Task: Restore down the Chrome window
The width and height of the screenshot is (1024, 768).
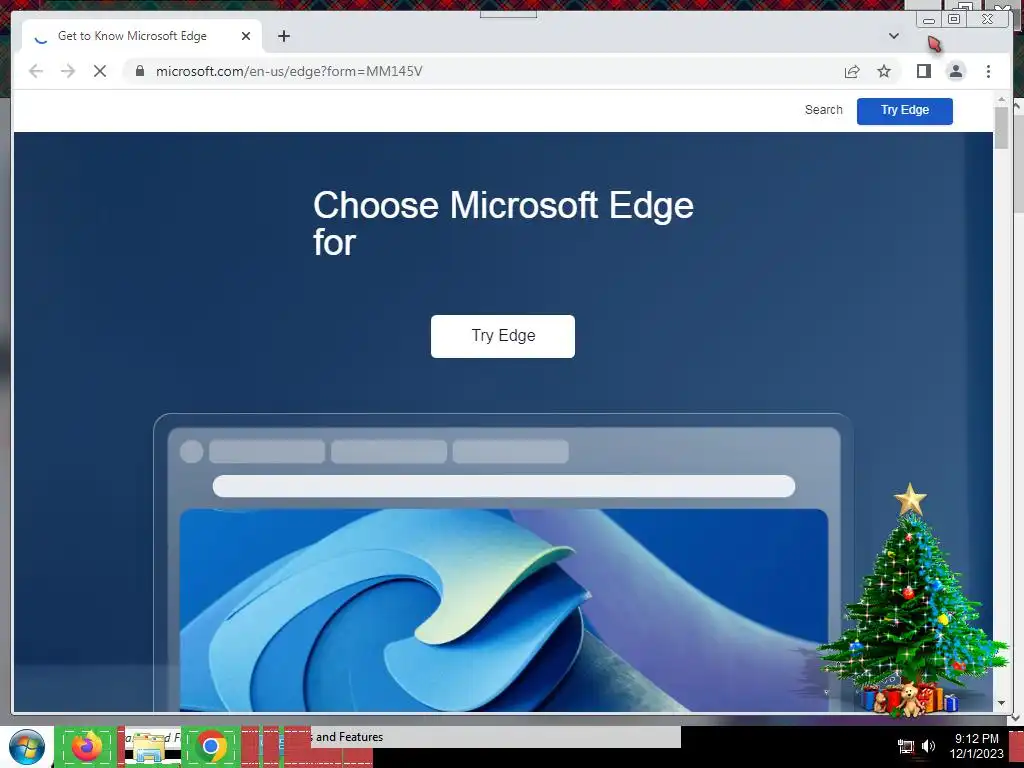Action: click(x=953, y=20)
